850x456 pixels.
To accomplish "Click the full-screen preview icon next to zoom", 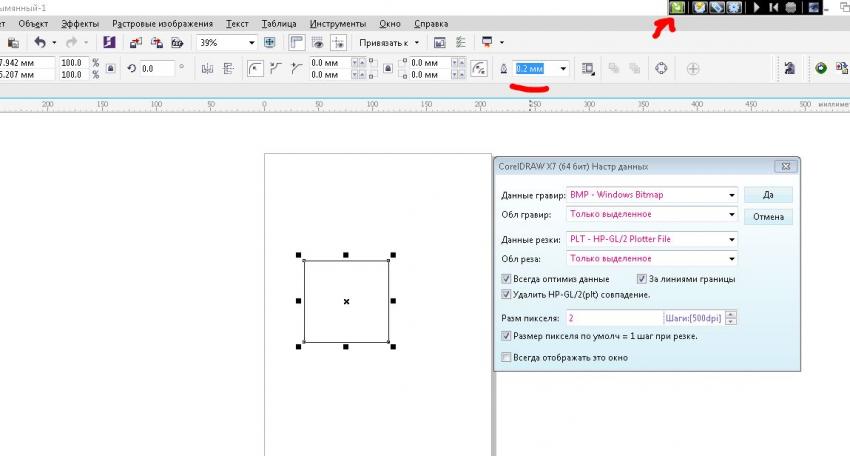I will (269, 43).
